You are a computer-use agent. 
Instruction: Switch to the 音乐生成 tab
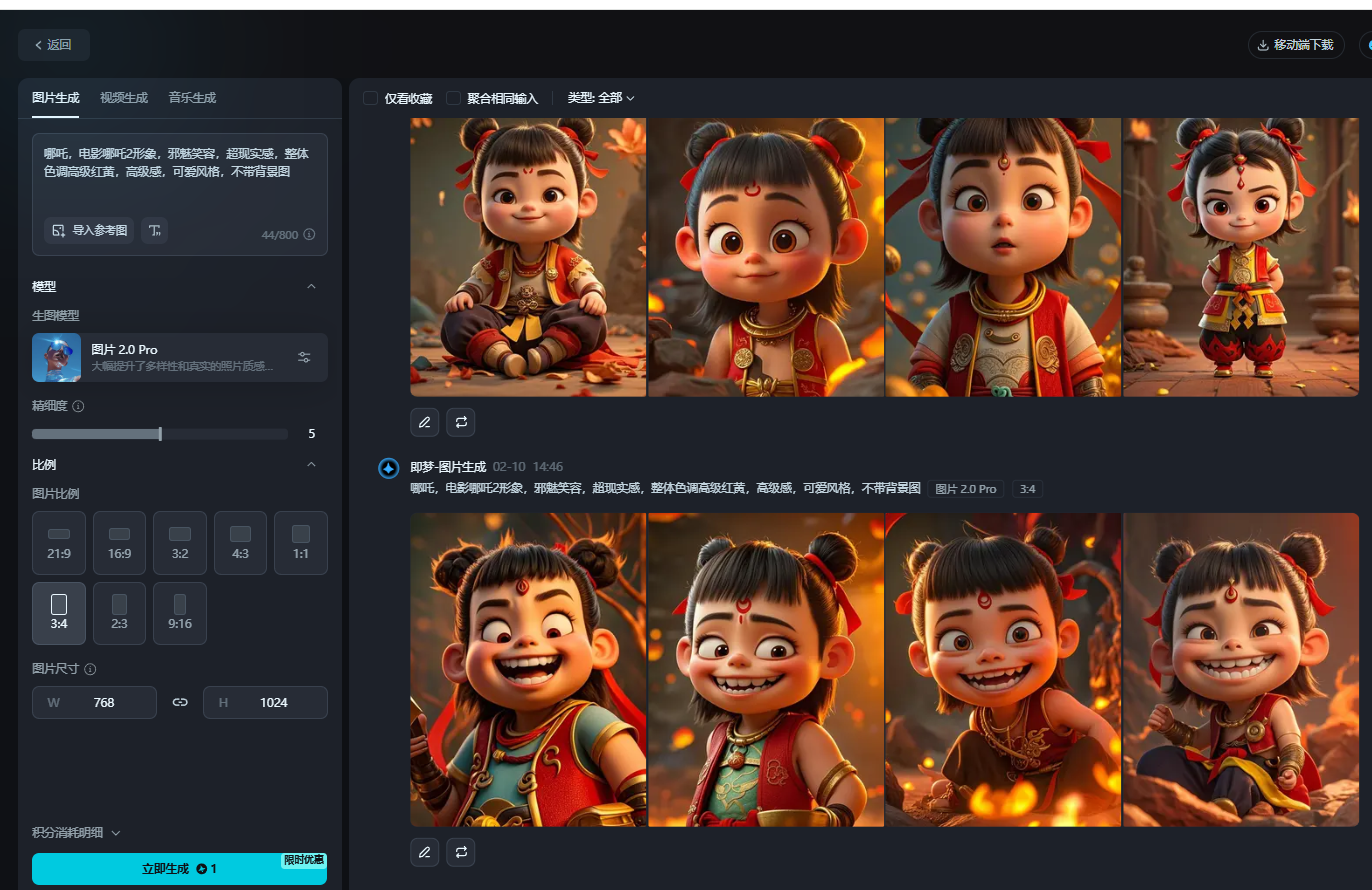click(x=192, y=98)
